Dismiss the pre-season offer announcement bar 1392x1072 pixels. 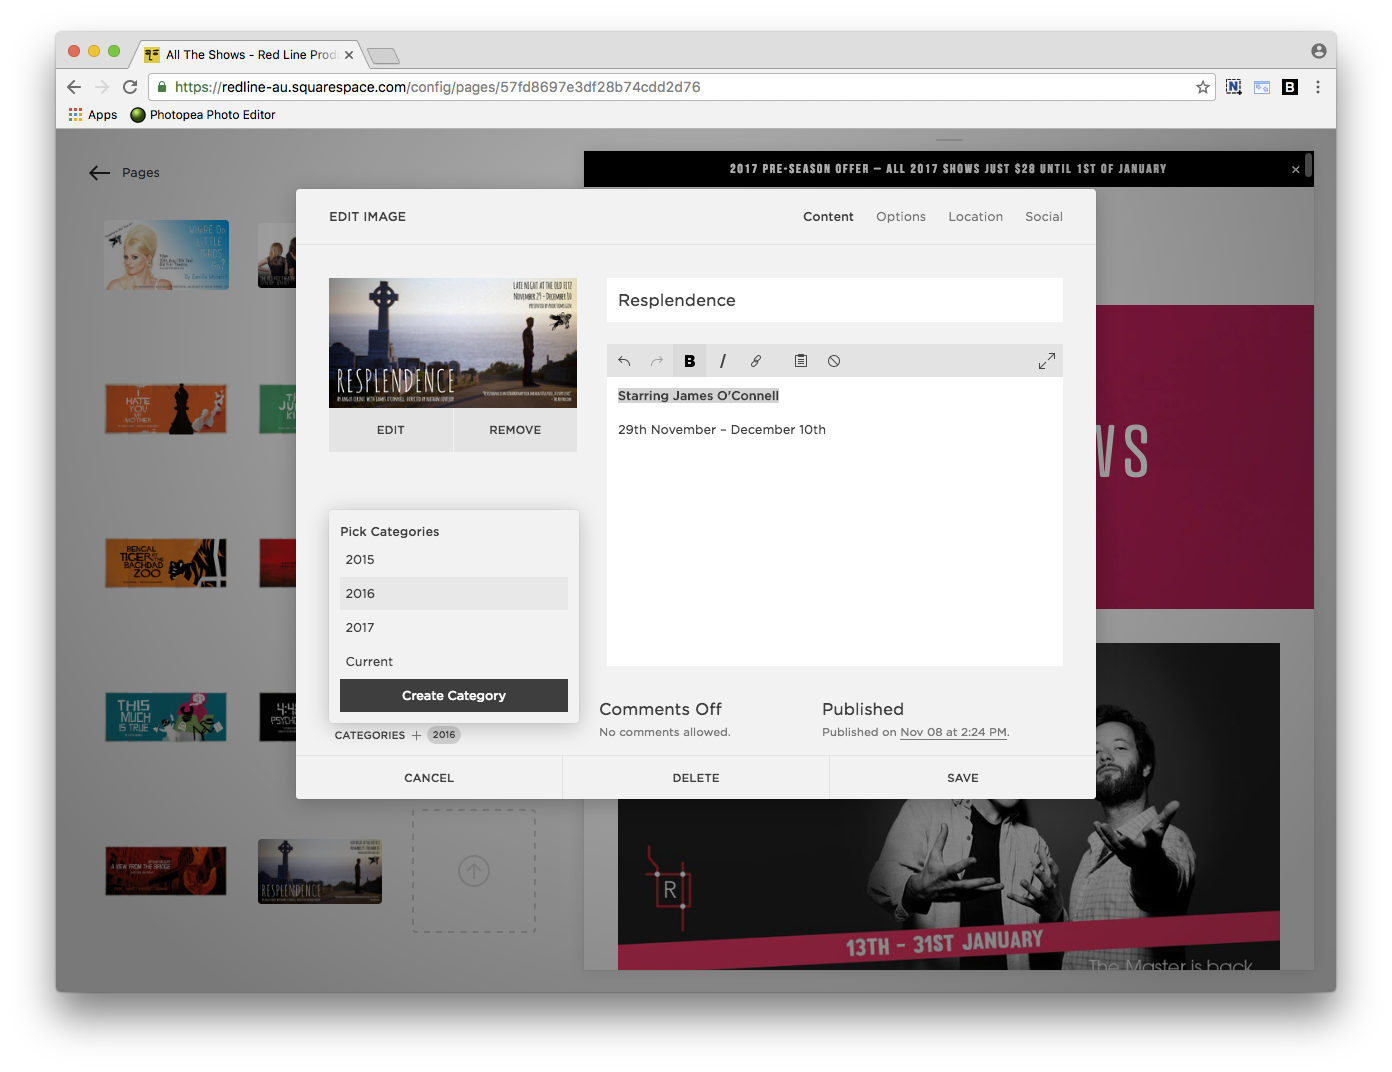[1296, 170]
